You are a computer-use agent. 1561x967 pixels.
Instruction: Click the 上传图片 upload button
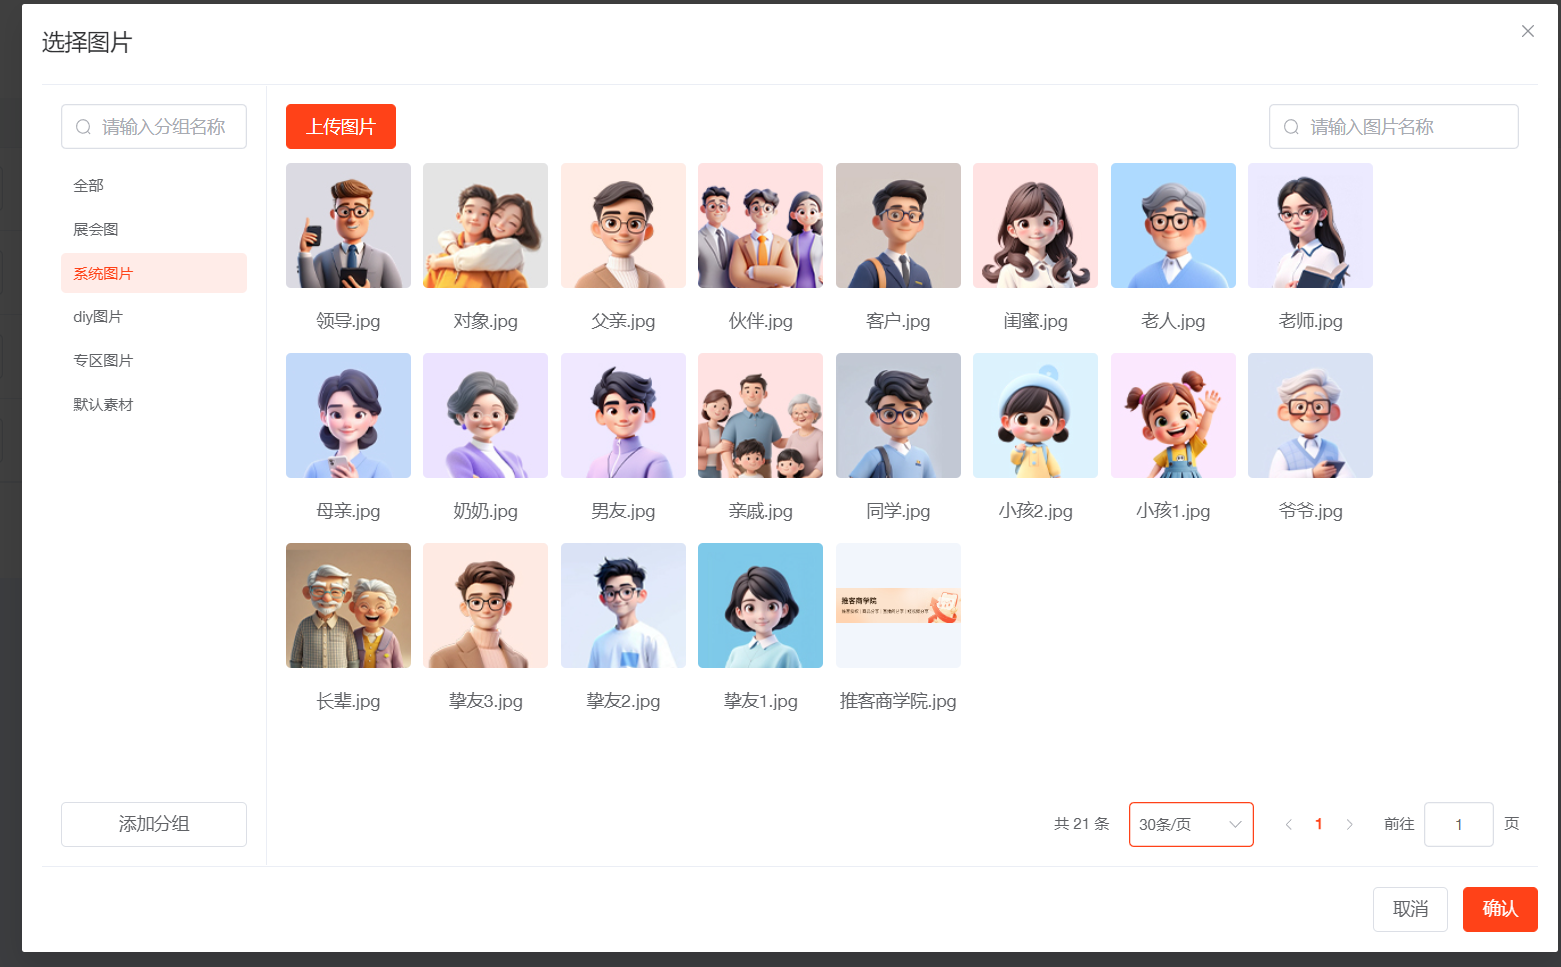(x=340, y=127)
